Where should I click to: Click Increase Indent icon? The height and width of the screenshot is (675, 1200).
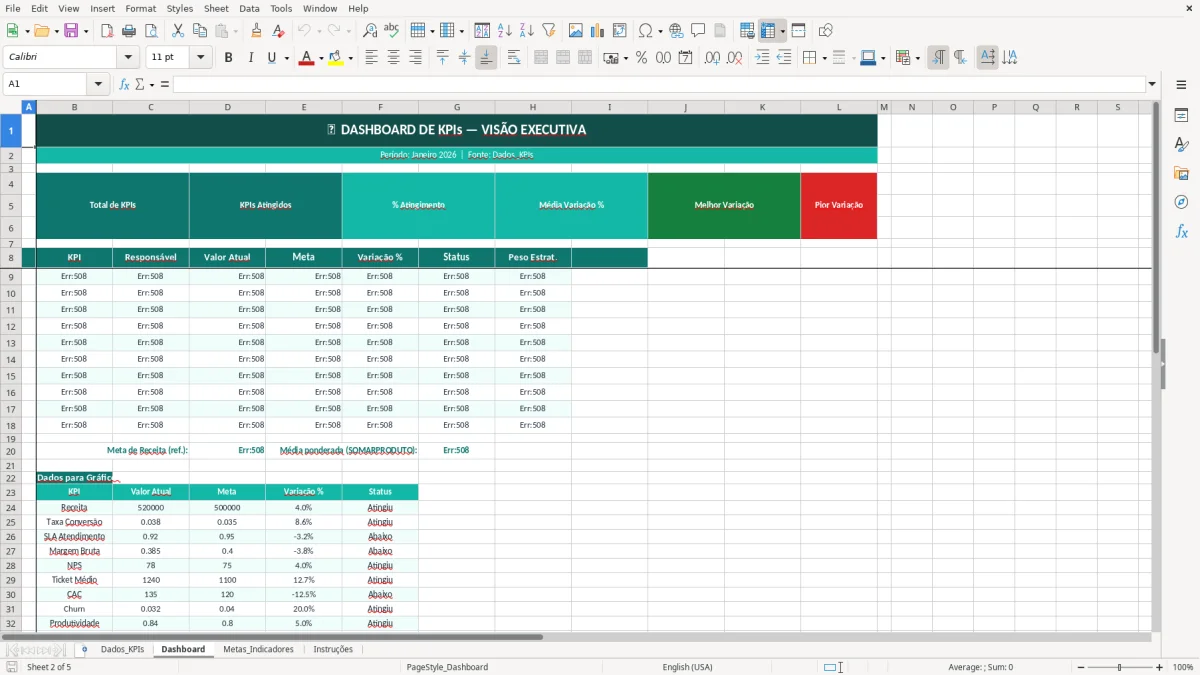[x=762, y=58]
